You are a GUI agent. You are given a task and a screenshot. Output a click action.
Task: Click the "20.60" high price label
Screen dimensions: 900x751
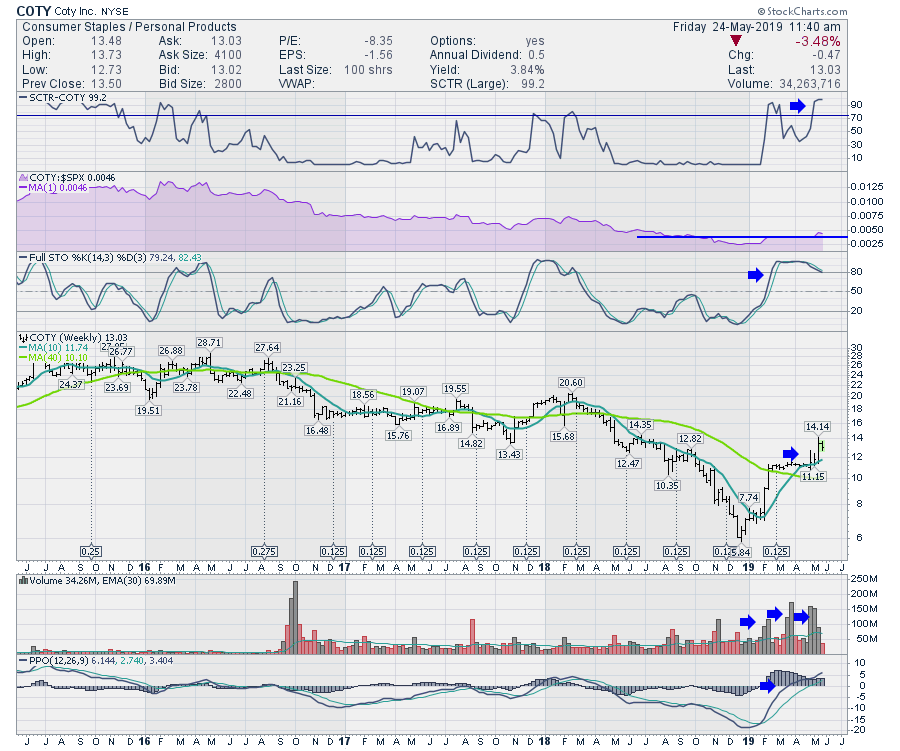point(571,383)
